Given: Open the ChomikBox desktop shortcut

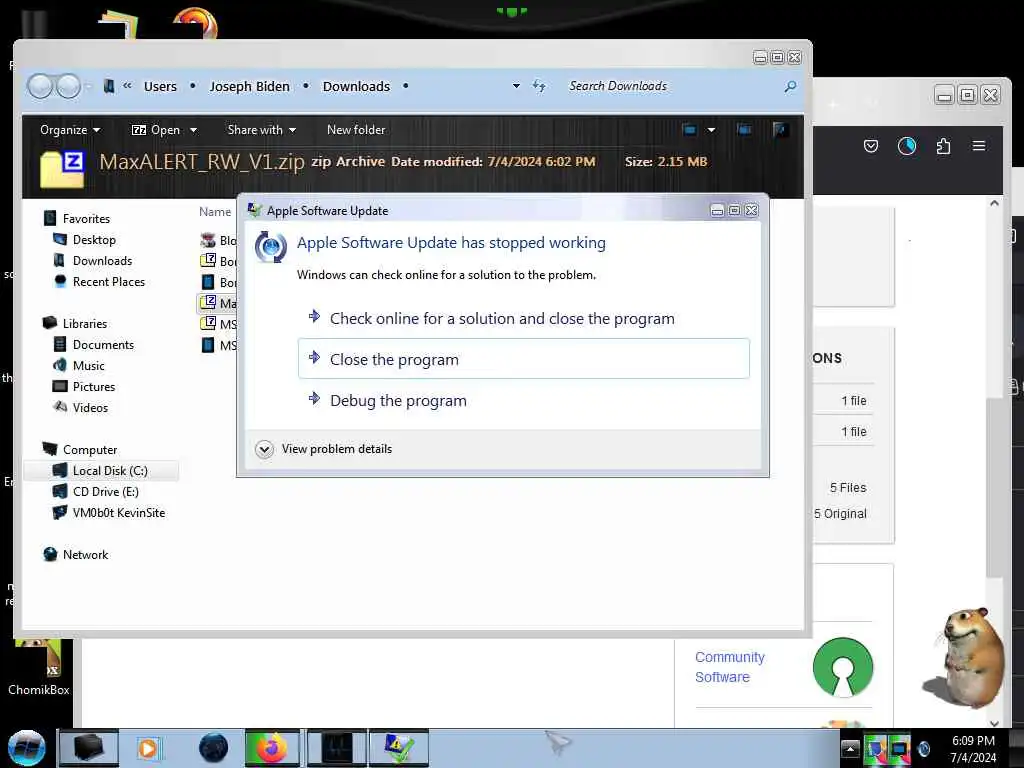Looking at the screenshot, I should [39, 667].
